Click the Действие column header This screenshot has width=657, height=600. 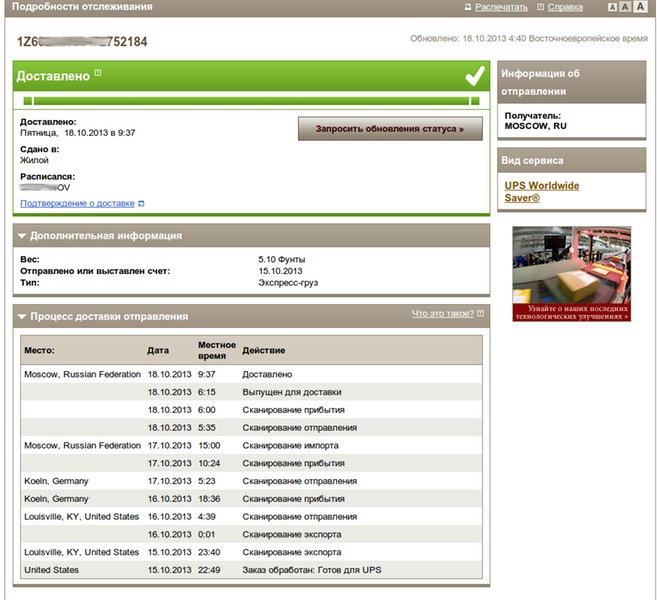click(264, 350)
